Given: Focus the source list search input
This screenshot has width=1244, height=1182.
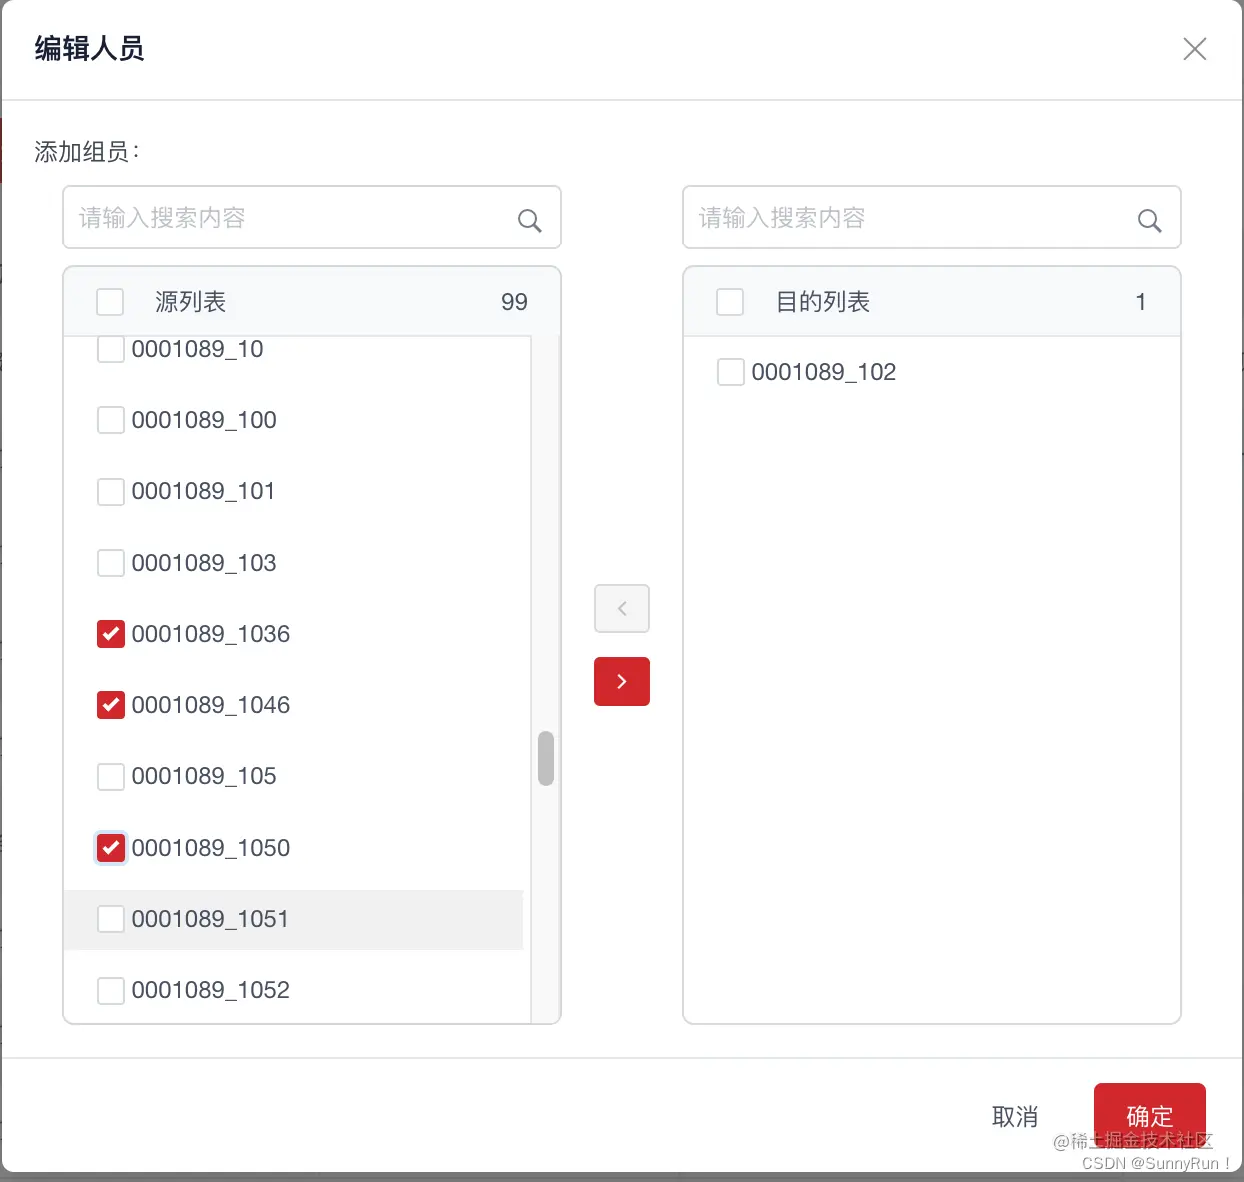Looking at the screenshot, I should pyautogui.click(x=312, y=217).
